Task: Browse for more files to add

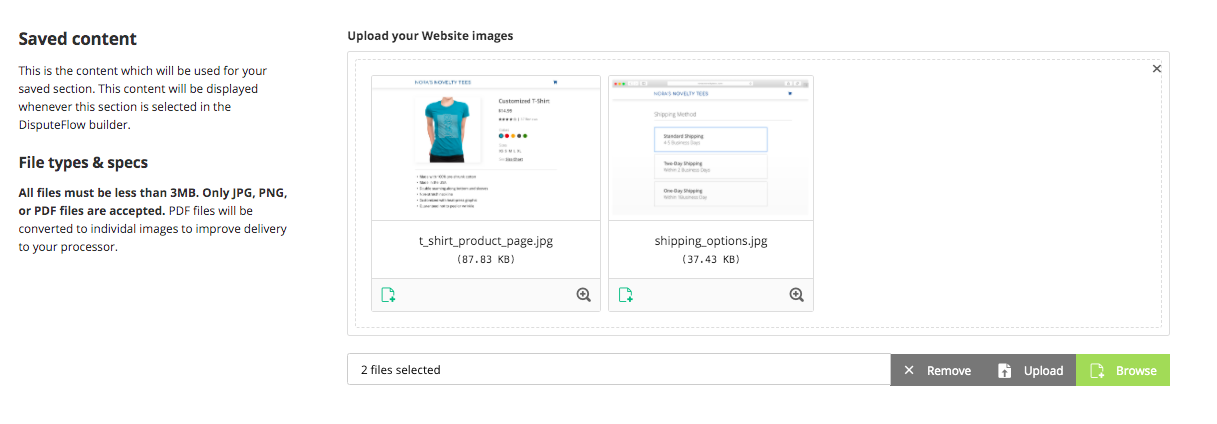Action: click(1123, 371)
